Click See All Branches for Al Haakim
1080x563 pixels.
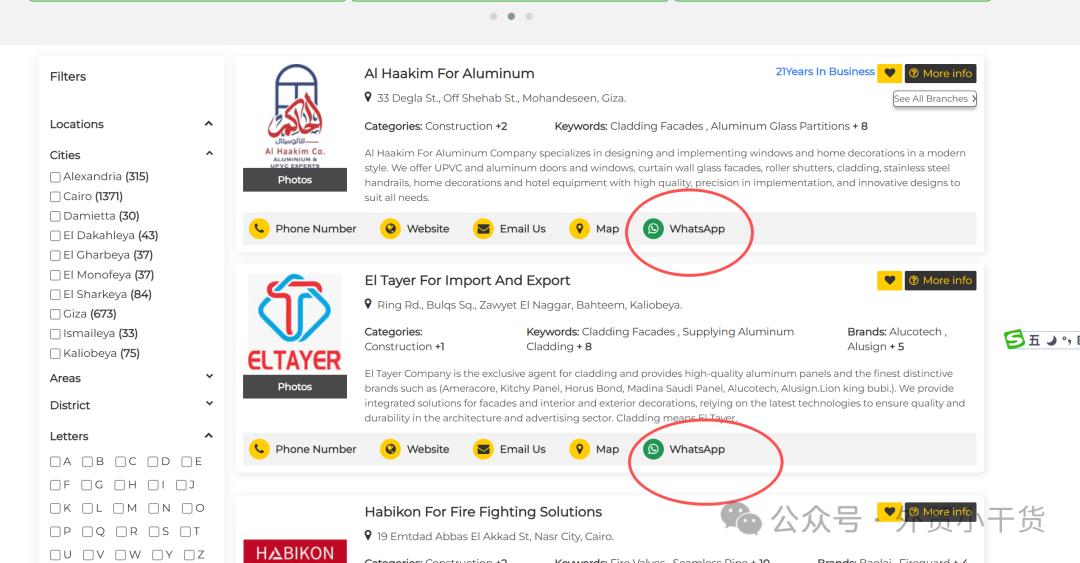[935, 99]
